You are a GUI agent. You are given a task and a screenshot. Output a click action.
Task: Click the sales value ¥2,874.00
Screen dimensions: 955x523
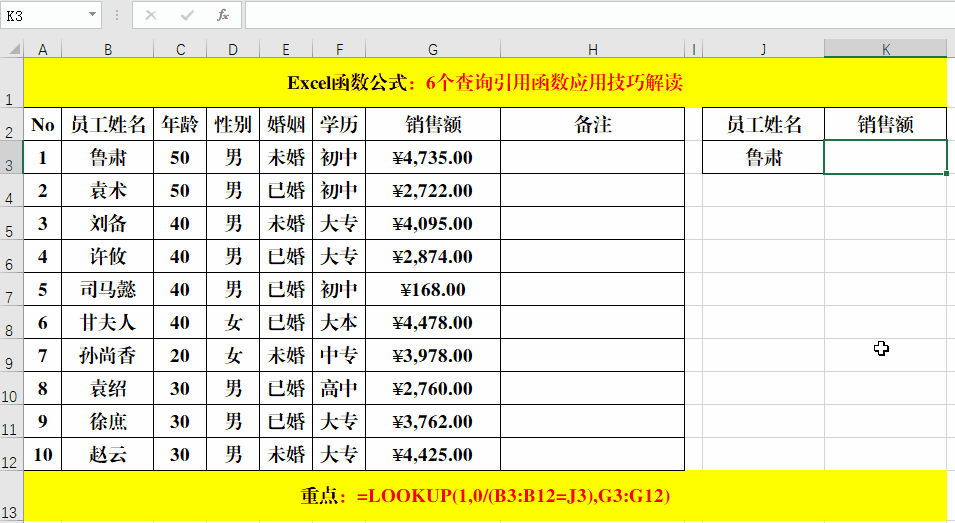433,256
